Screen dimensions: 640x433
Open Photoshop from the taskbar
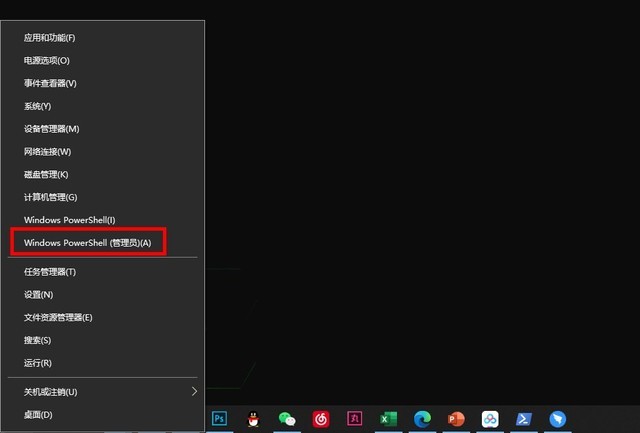219,419
